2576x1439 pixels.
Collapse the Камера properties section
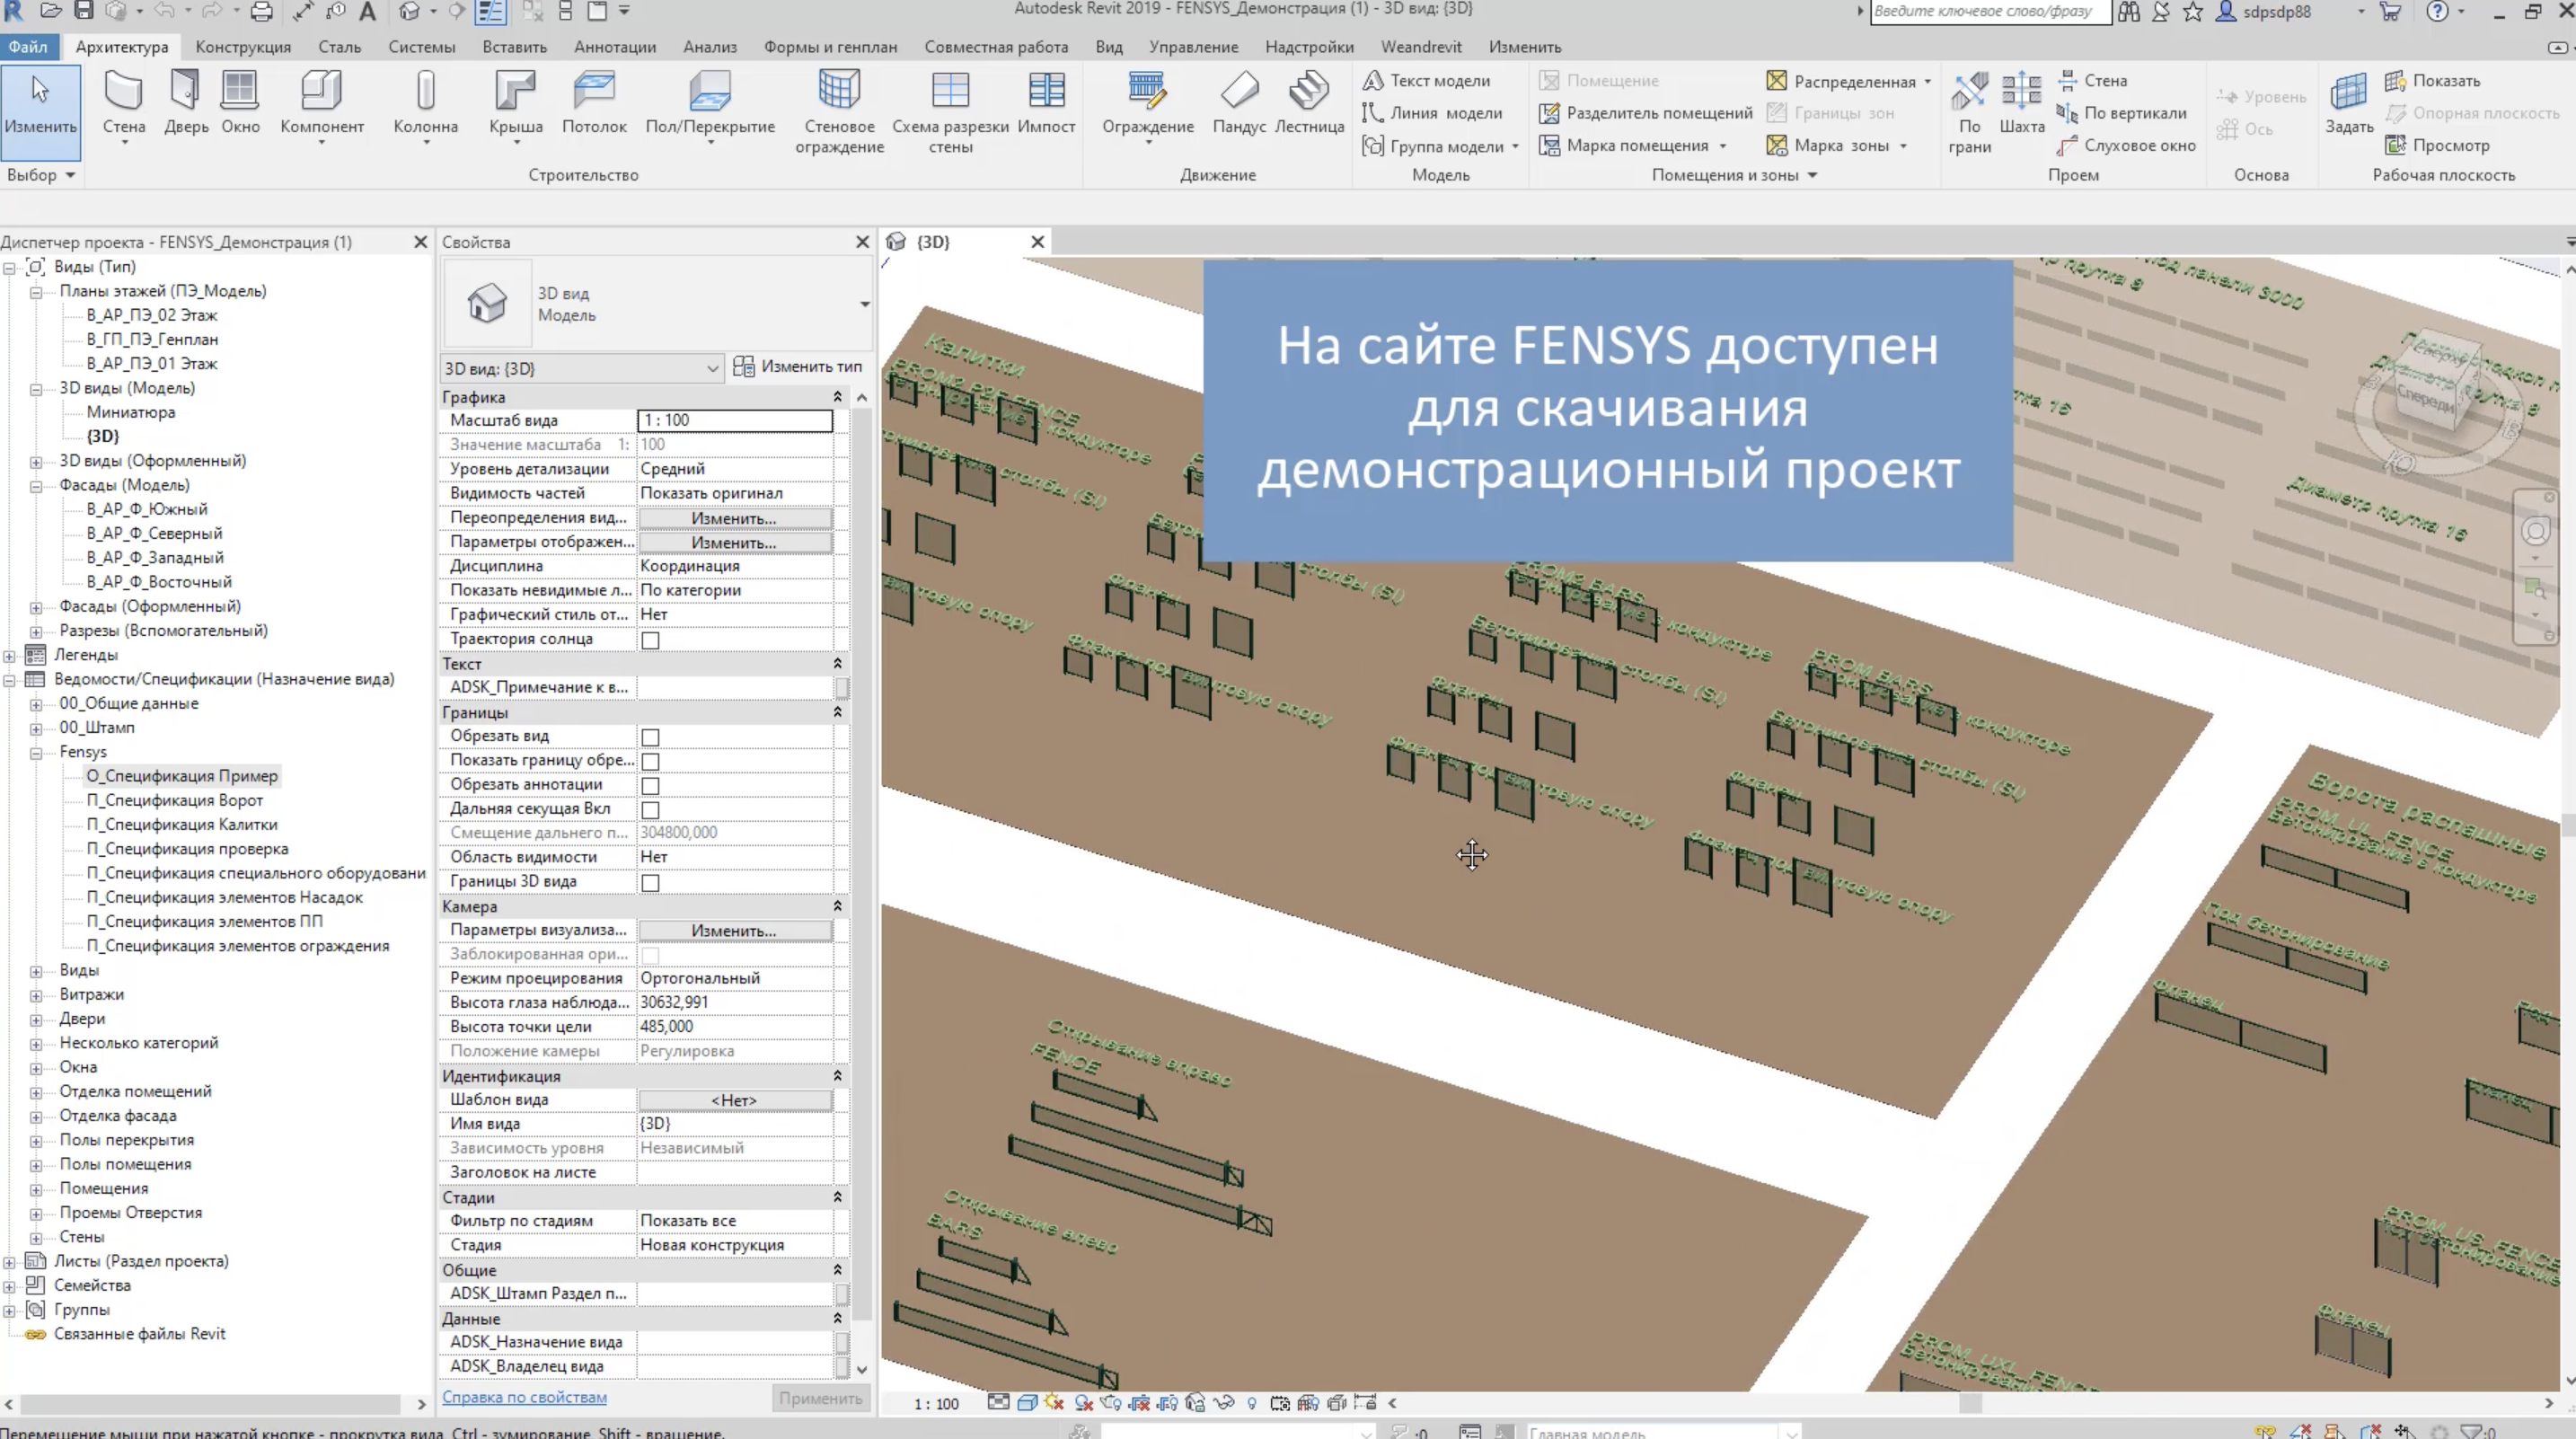point(837,906)
